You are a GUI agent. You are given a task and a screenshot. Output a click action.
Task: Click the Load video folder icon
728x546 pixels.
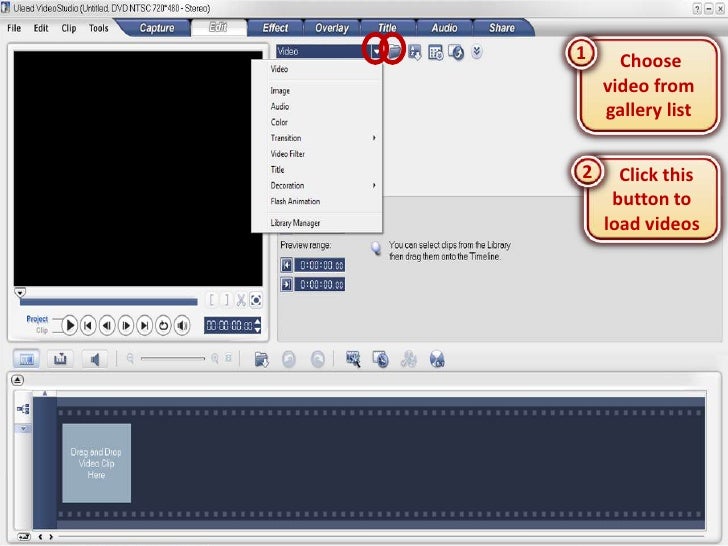[394, 51]
